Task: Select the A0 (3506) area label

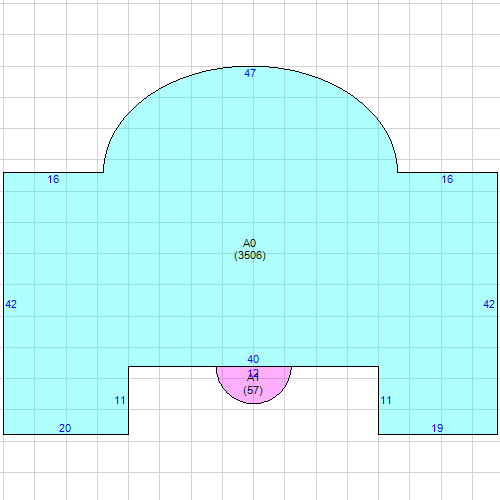Action: coord(250,249)
